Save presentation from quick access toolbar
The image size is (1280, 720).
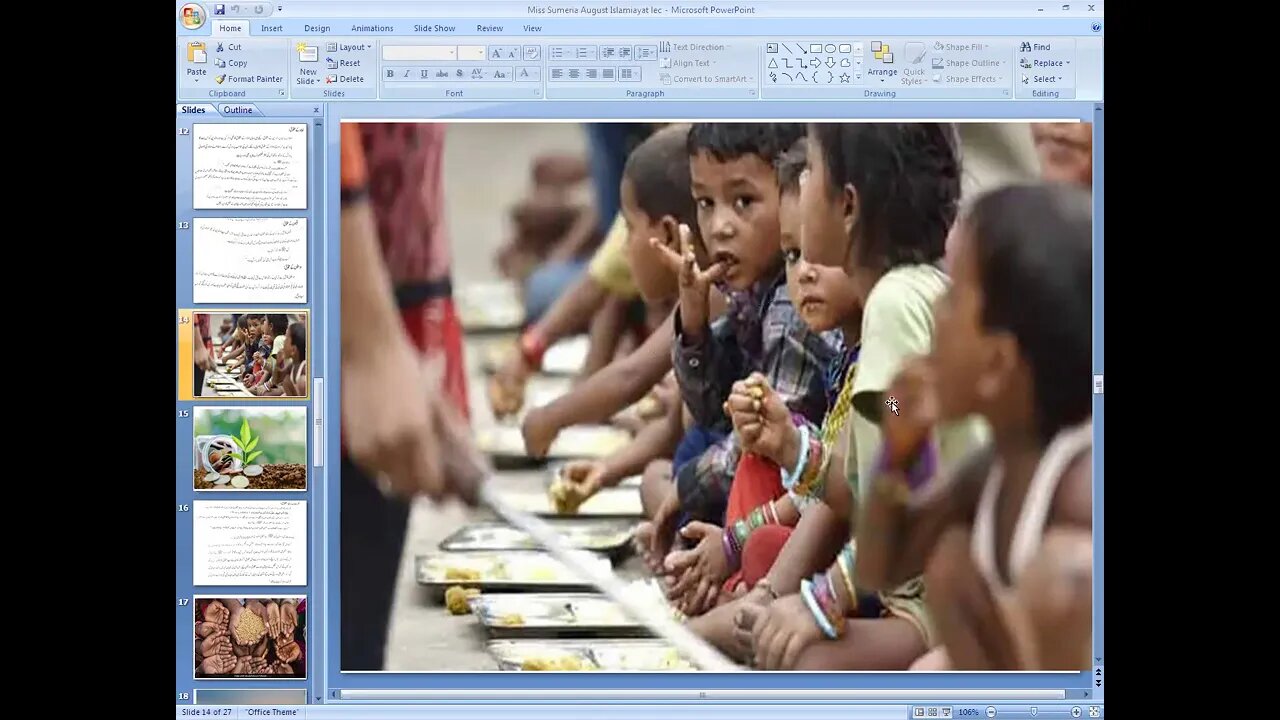(220, 10)
